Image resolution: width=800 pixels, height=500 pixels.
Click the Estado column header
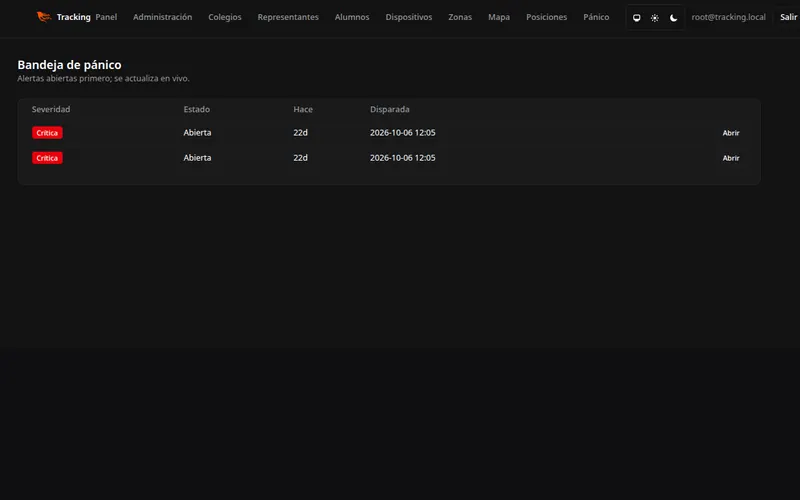point(196,109)
